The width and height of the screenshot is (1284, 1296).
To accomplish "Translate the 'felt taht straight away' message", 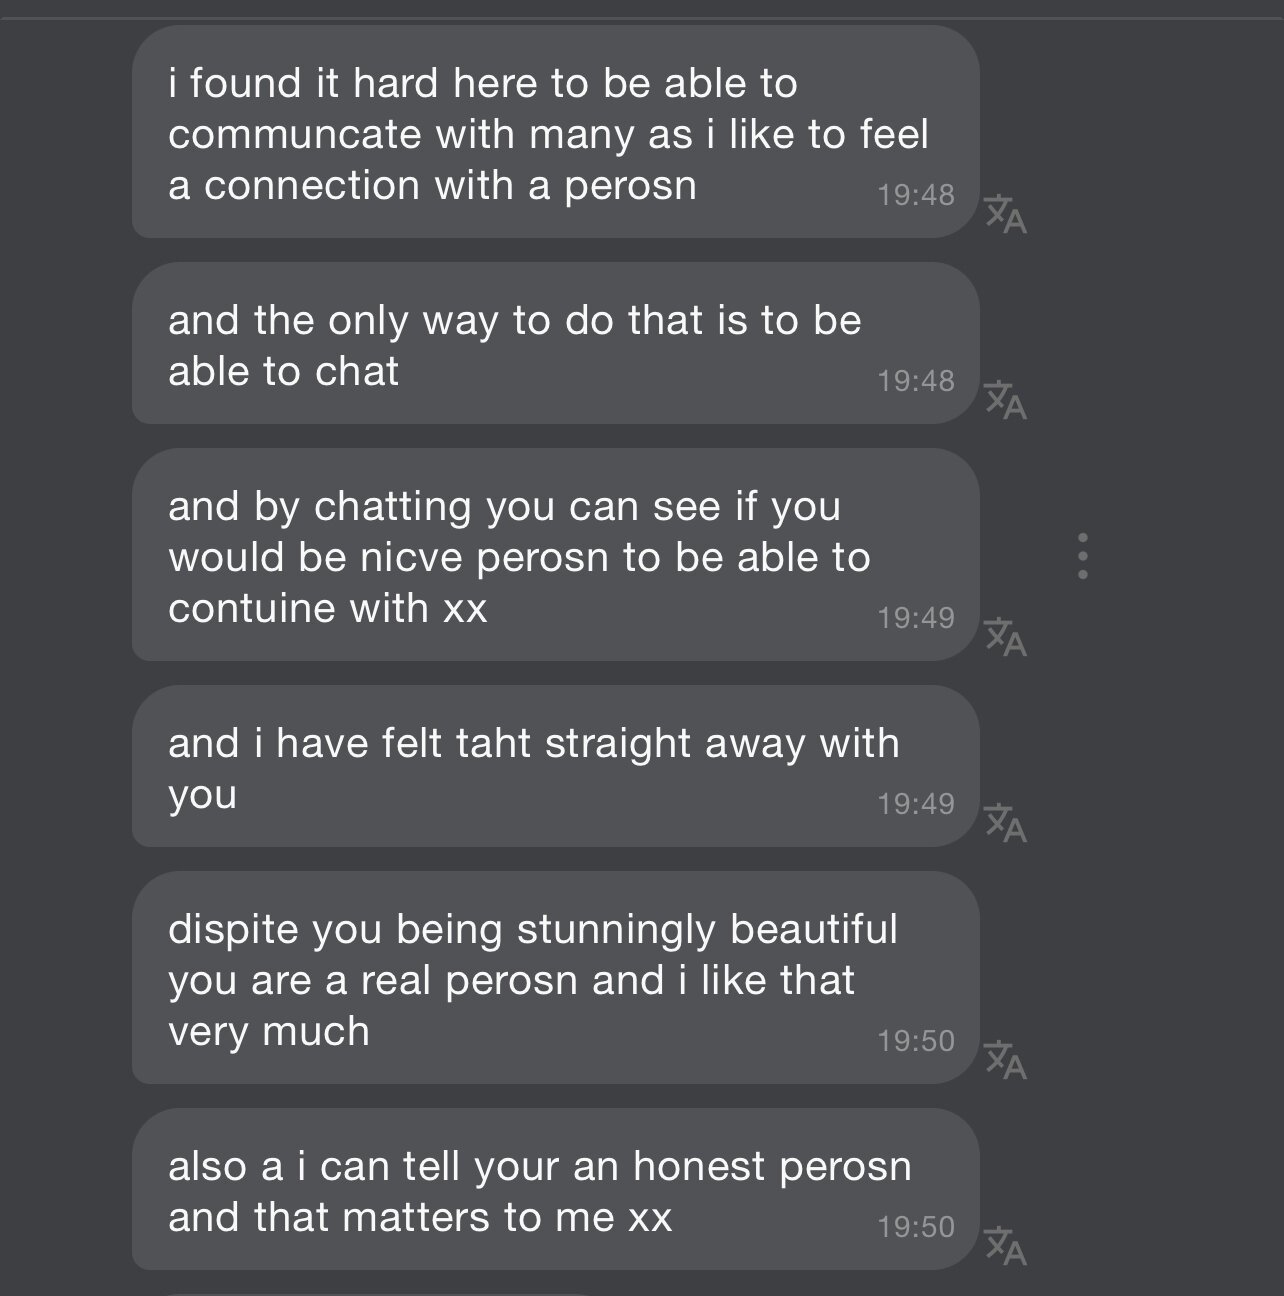I will 1005,823.
